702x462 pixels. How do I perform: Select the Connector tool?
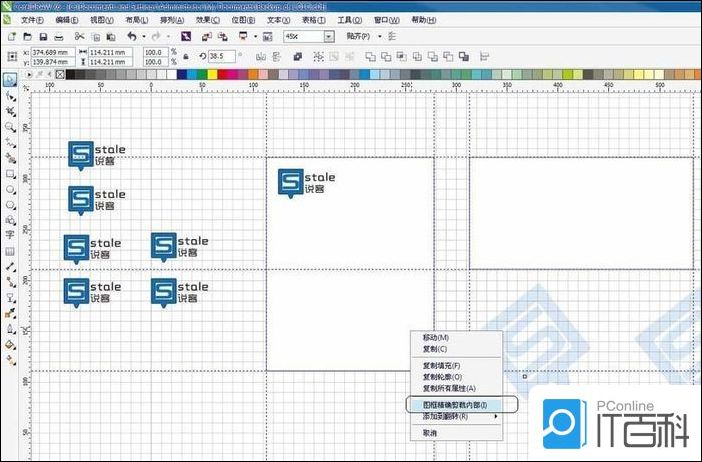[10, 282]
